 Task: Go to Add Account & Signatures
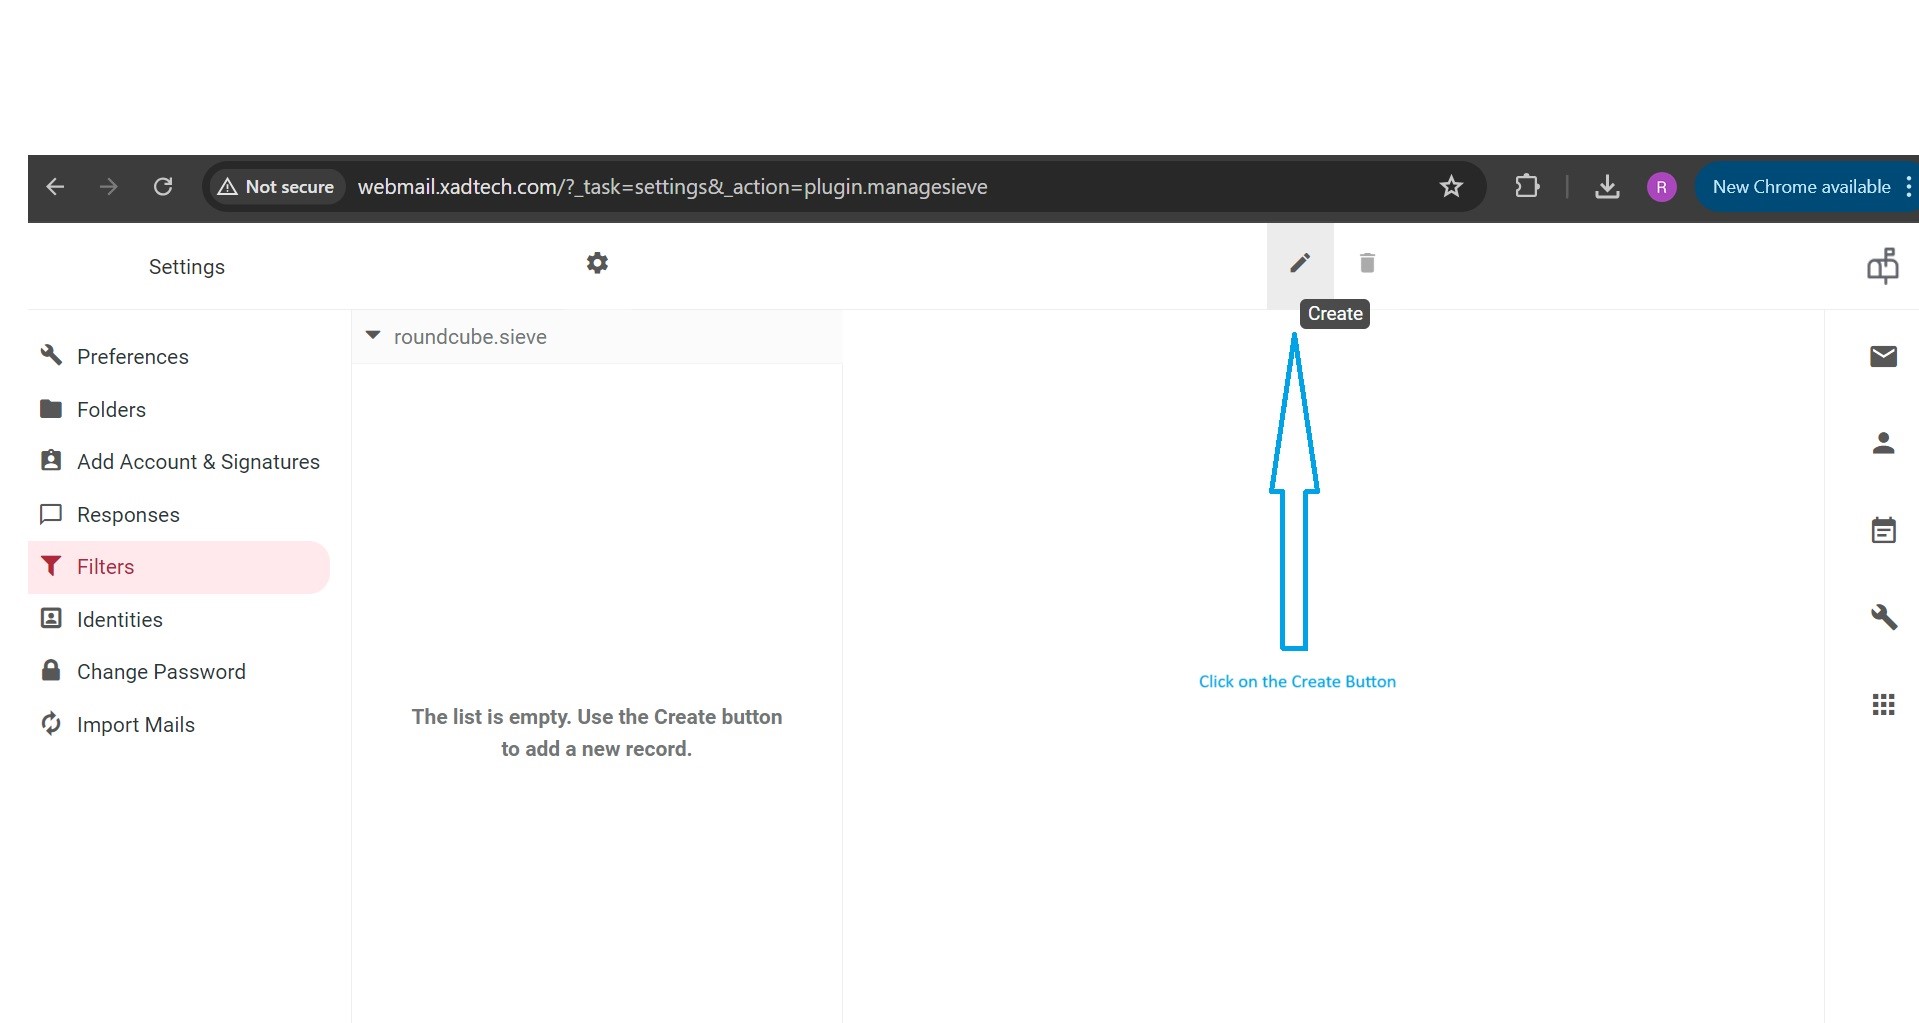click(198, 462)
